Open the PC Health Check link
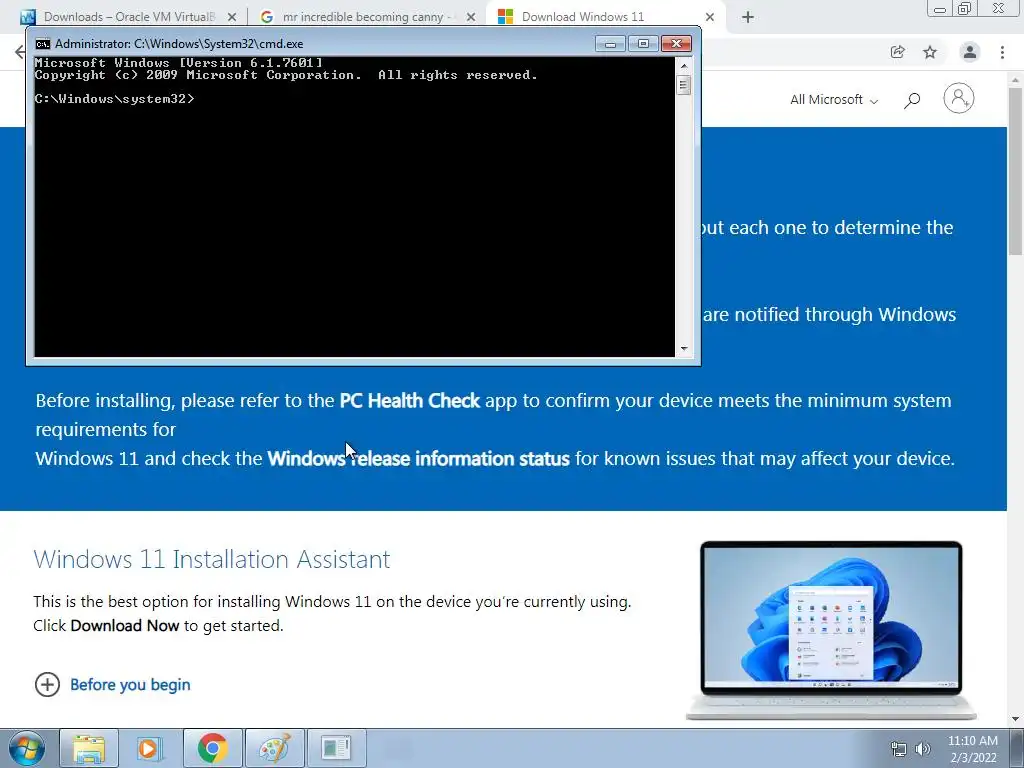1024x768 pixels. pyautogui.click(x=409, y=400)
